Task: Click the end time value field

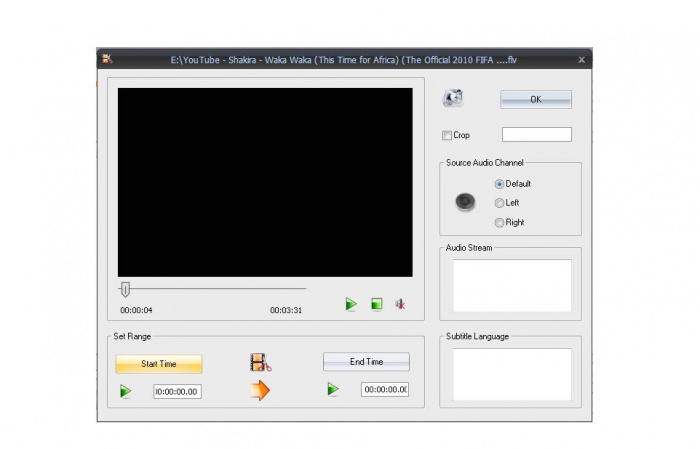Action: 385,389
